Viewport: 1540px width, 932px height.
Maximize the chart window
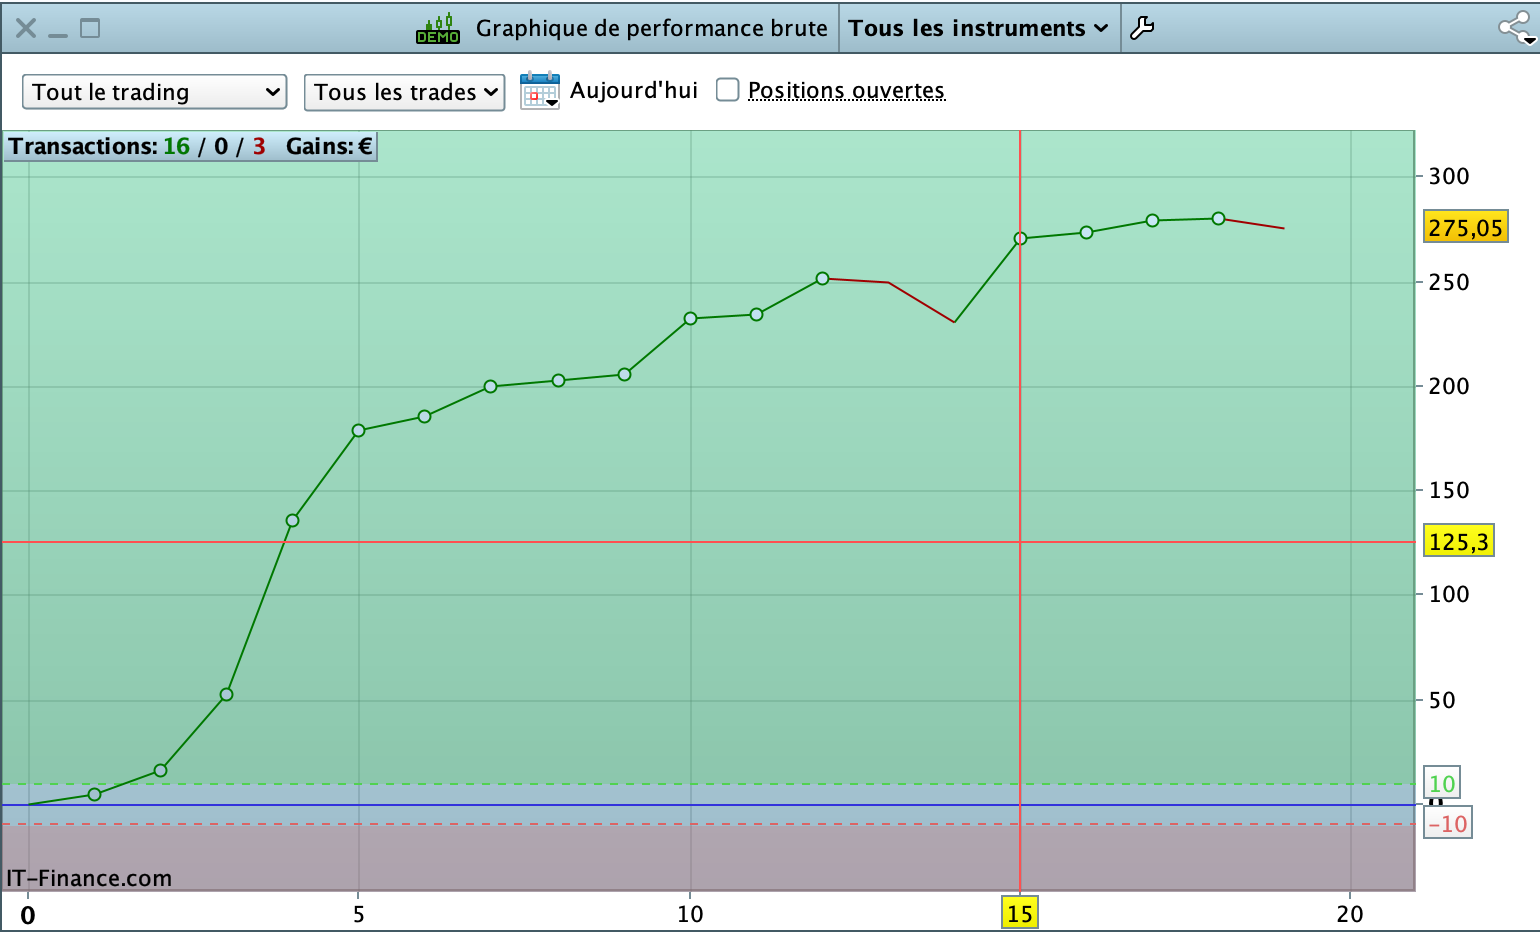pos(90,28)
